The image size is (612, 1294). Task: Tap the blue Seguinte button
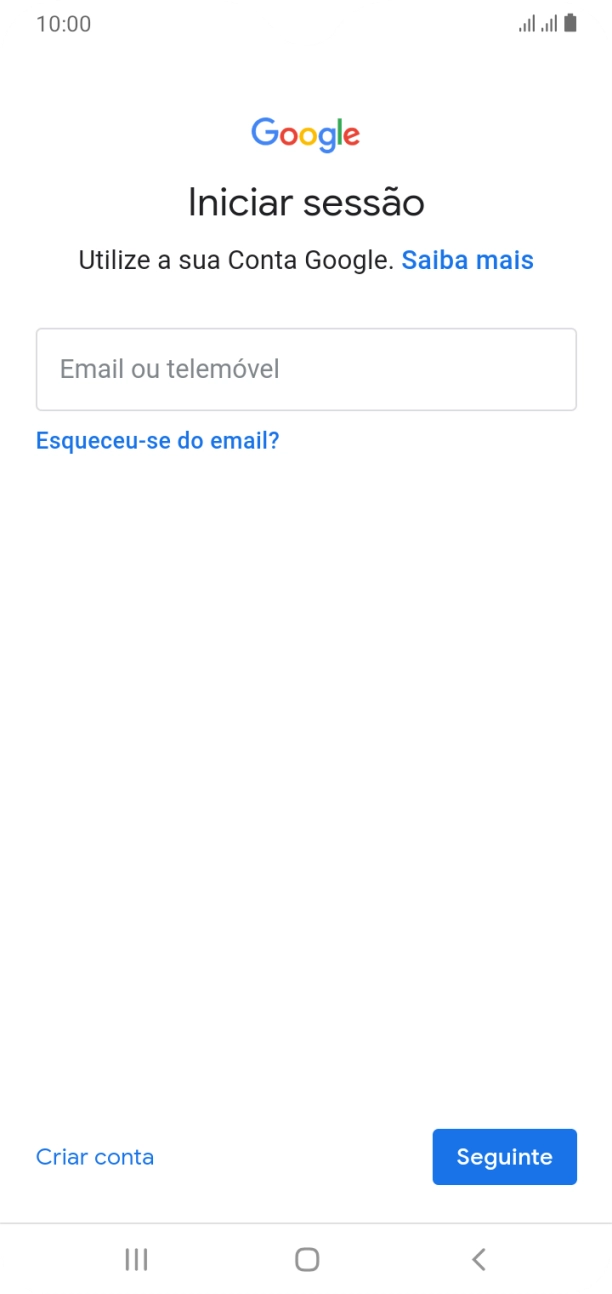[504, 1157]
